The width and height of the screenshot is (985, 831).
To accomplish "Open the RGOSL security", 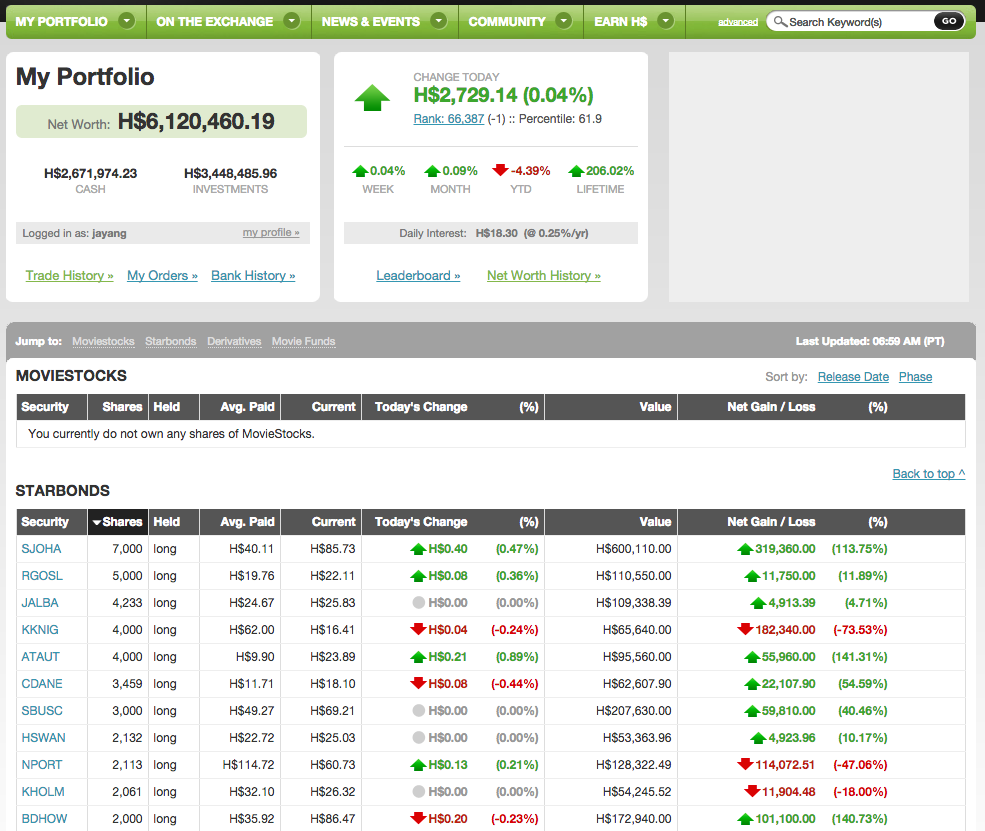I will (x=42, y=576).
